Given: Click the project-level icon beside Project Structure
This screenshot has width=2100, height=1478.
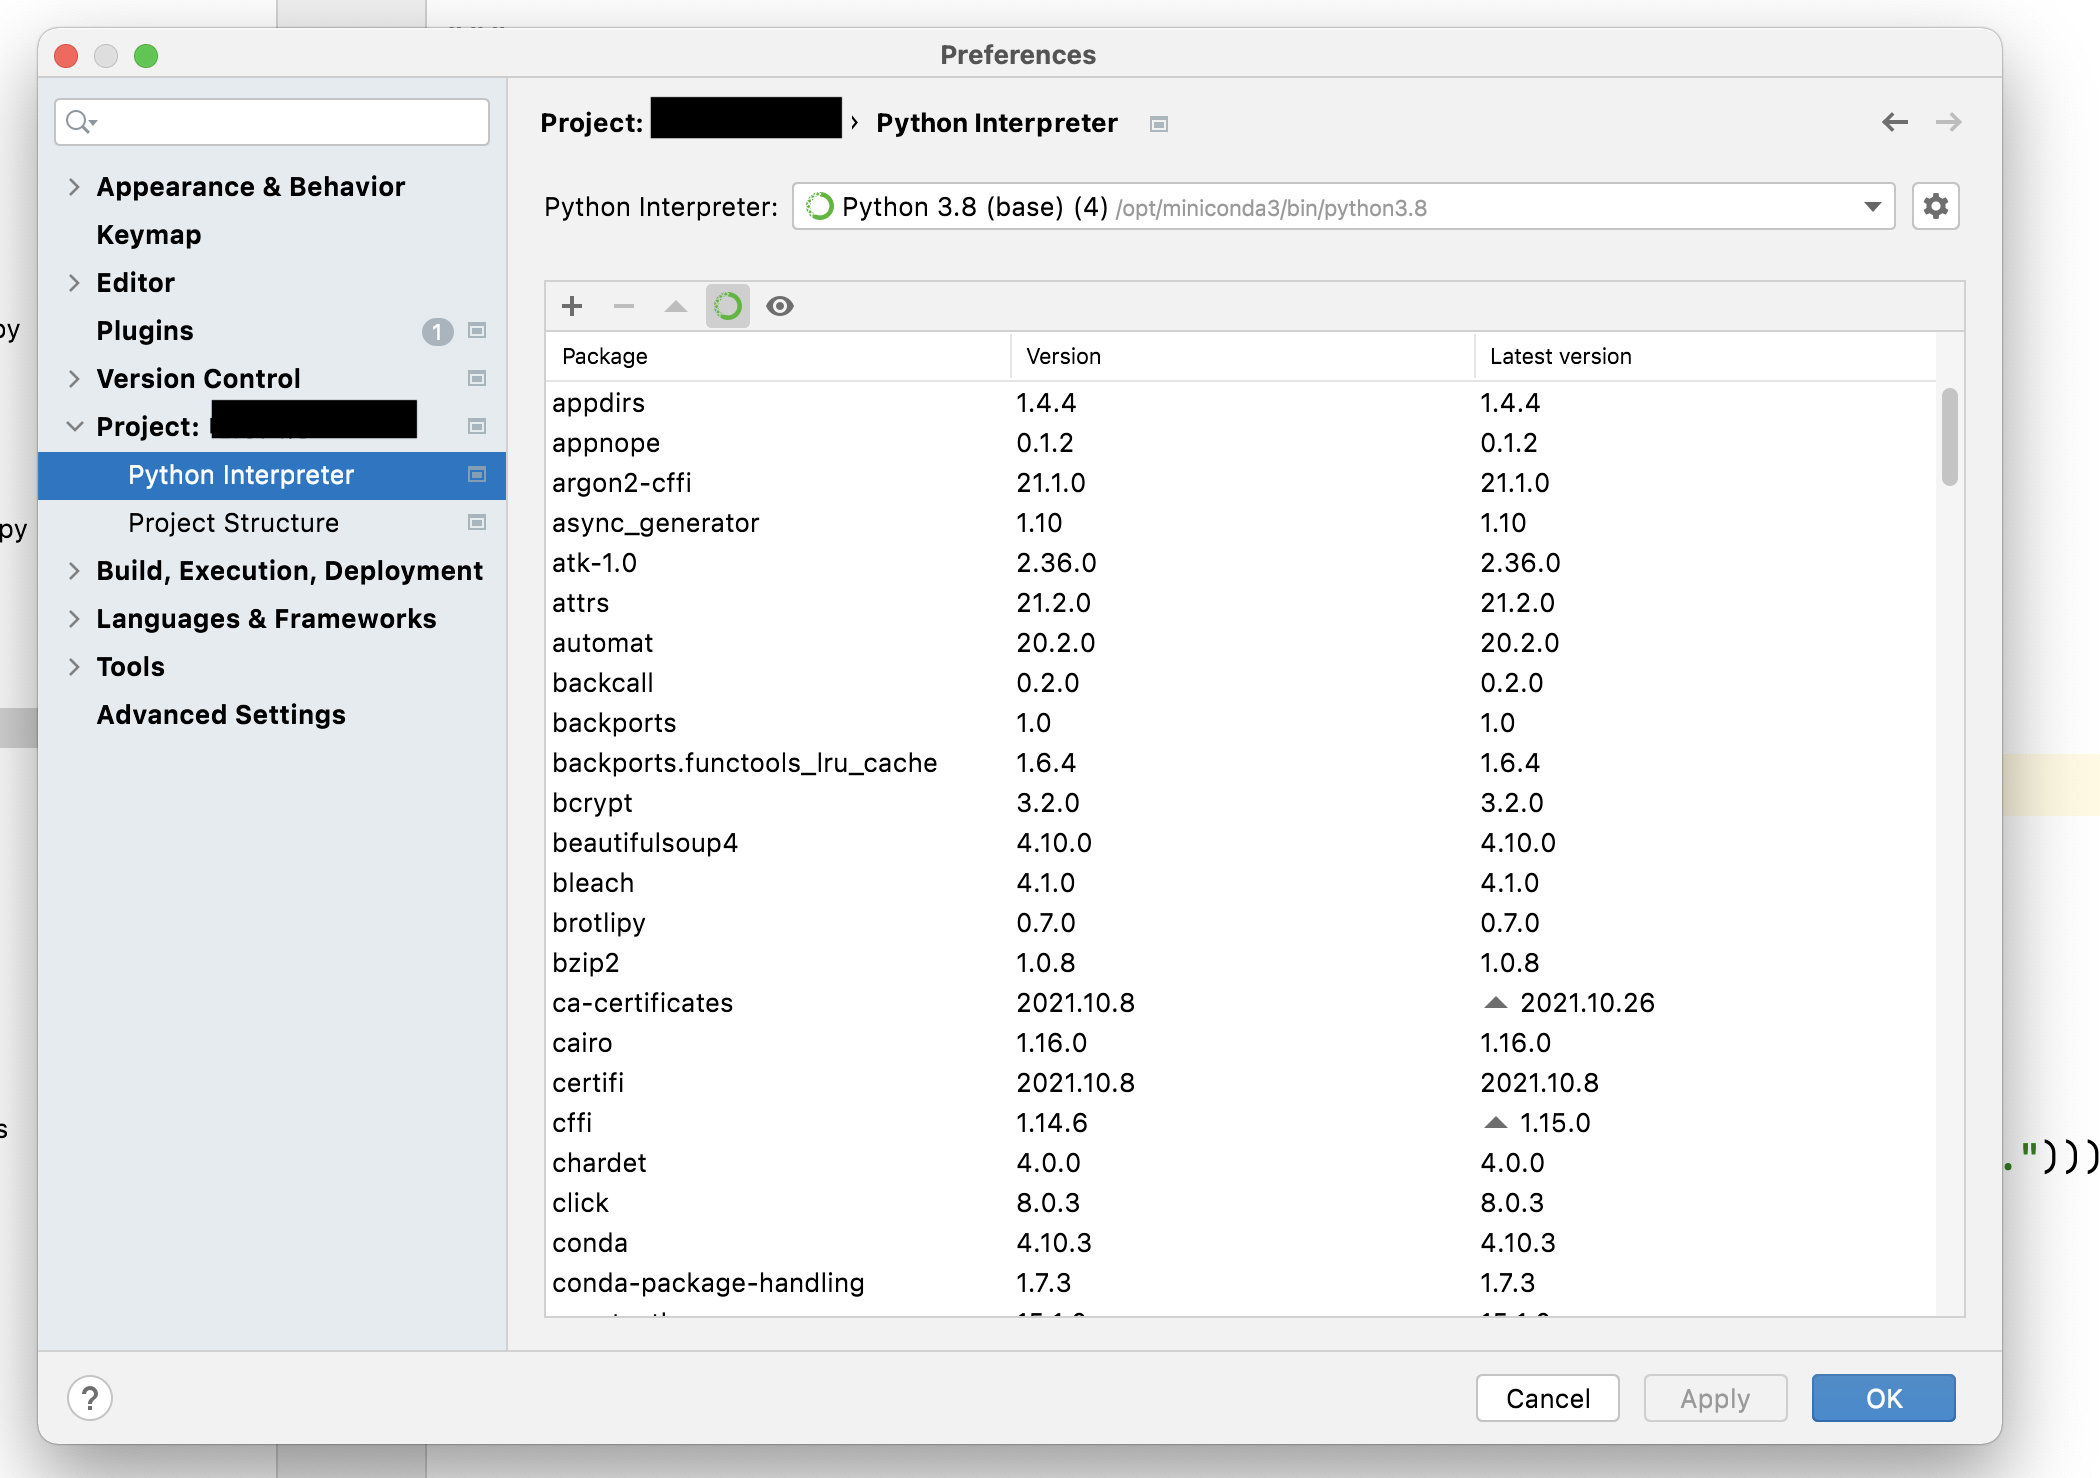Looking at the screenshot, I should click(477, 523).
